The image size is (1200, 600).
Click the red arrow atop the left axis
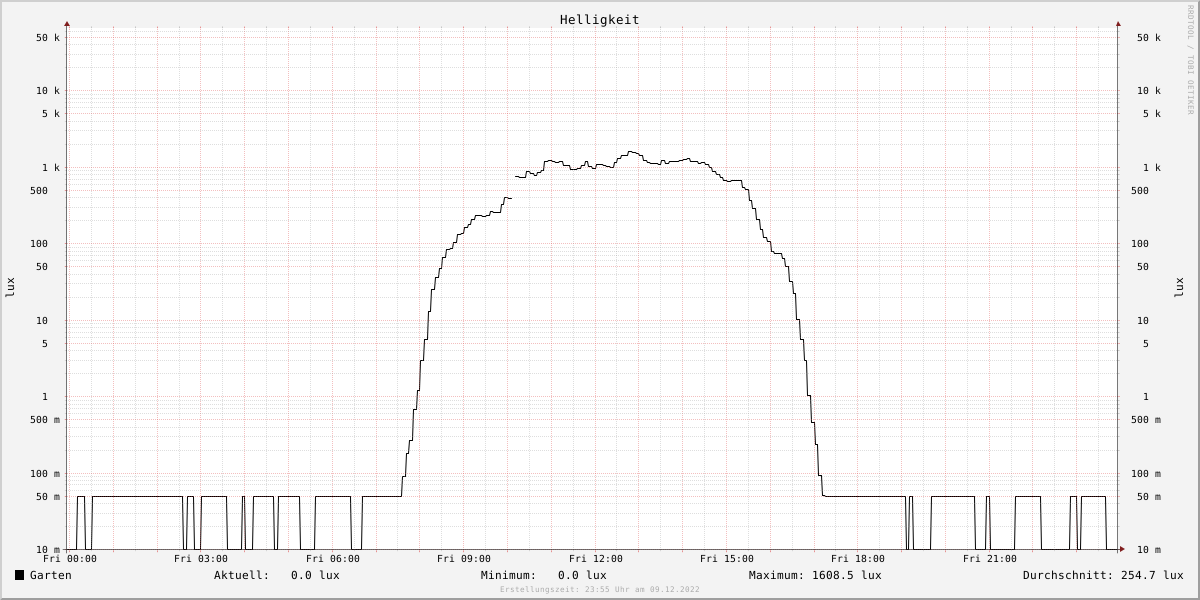point(67,23)
